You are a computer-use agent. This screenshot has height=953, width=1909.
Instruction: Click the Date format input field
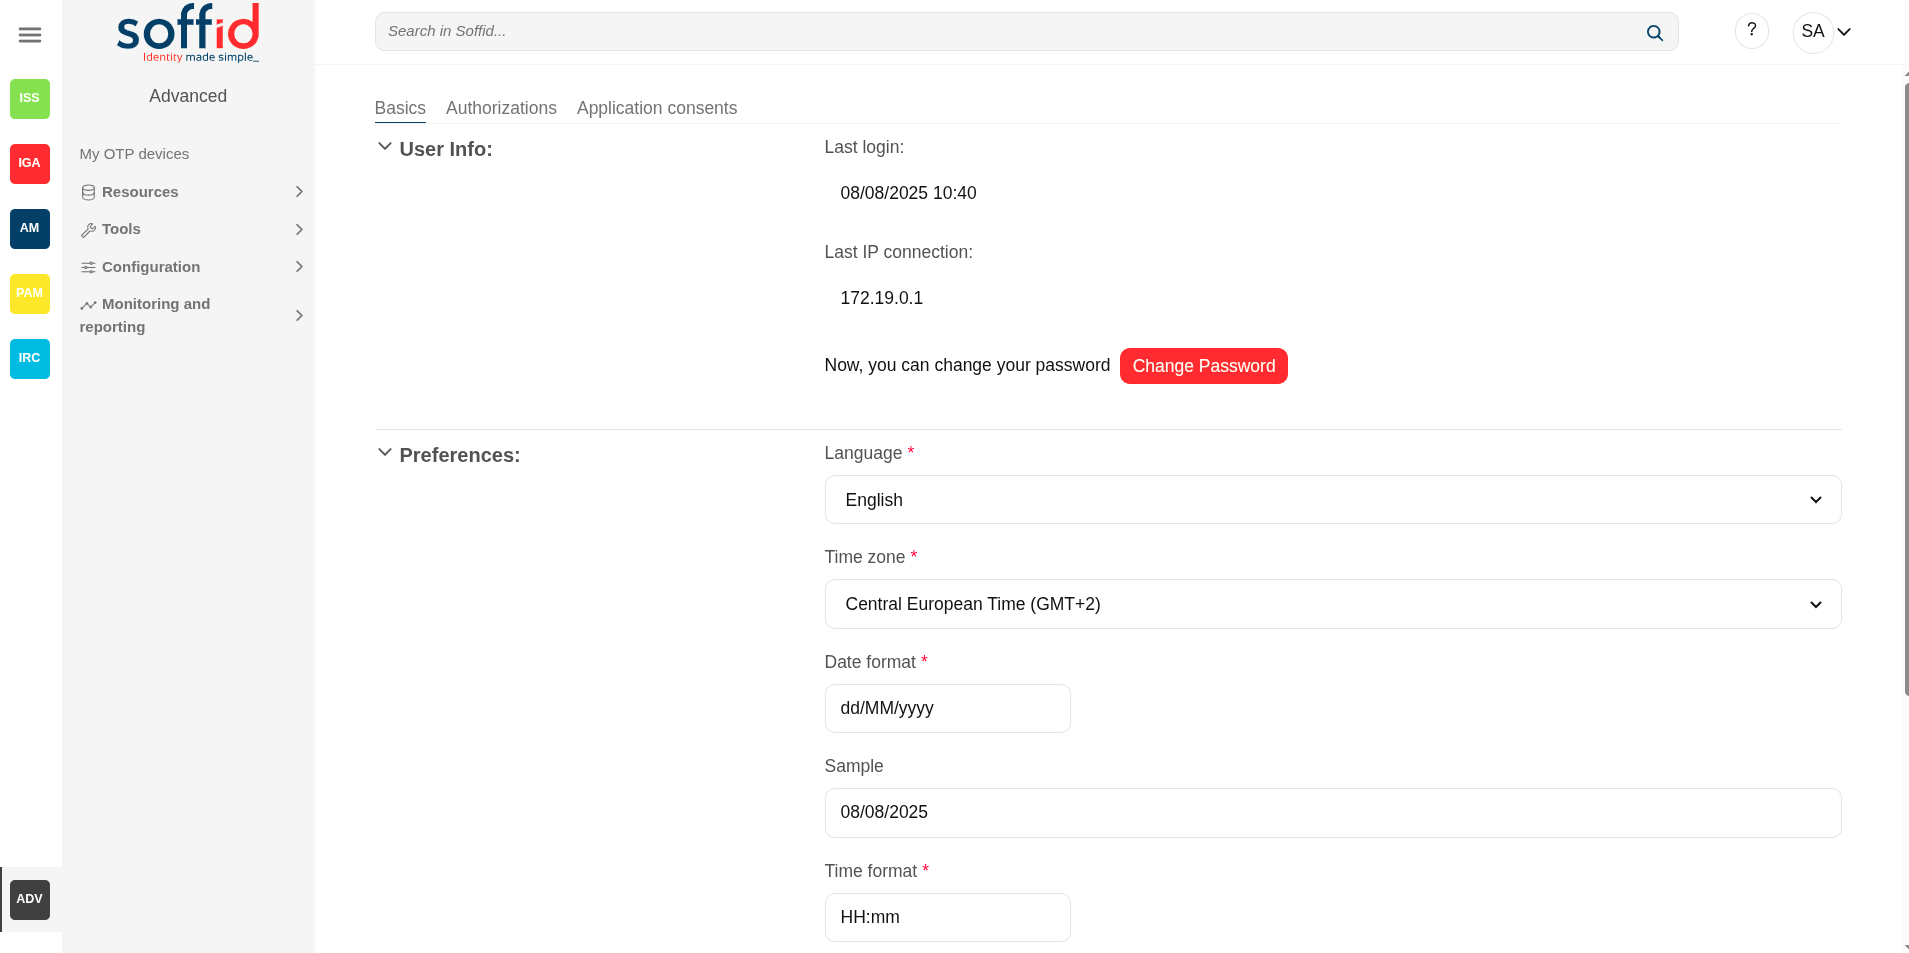click(x=947, y=708)
